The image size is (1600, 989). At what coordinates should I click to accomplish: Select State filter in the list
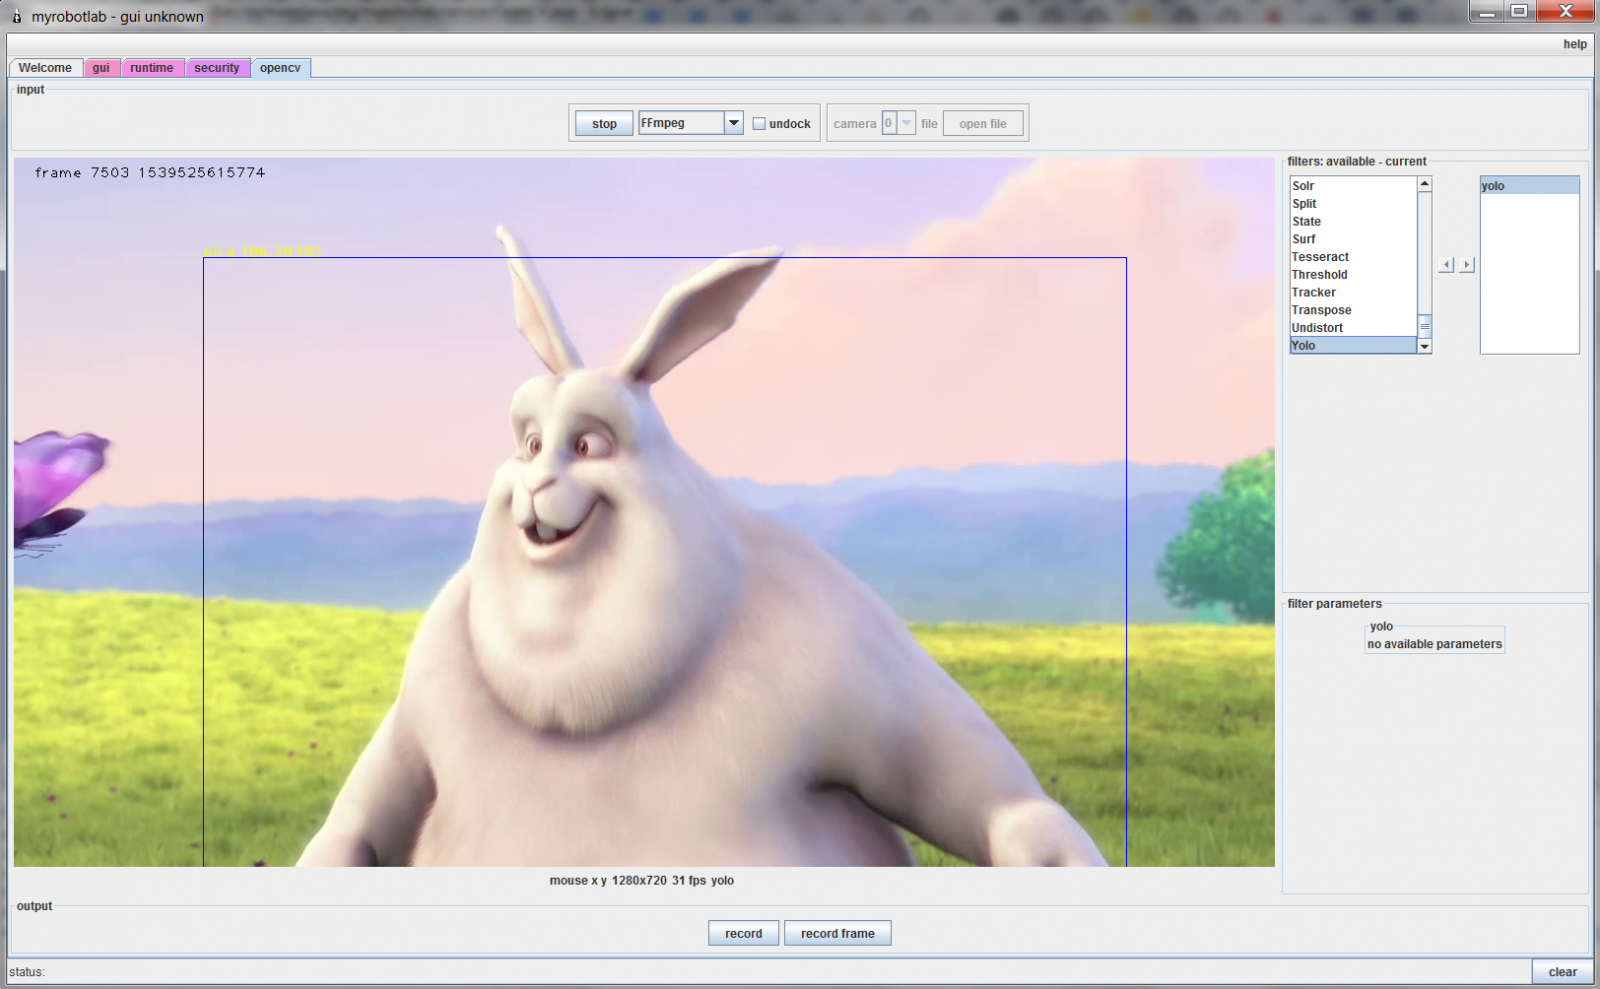point(1353,222)
